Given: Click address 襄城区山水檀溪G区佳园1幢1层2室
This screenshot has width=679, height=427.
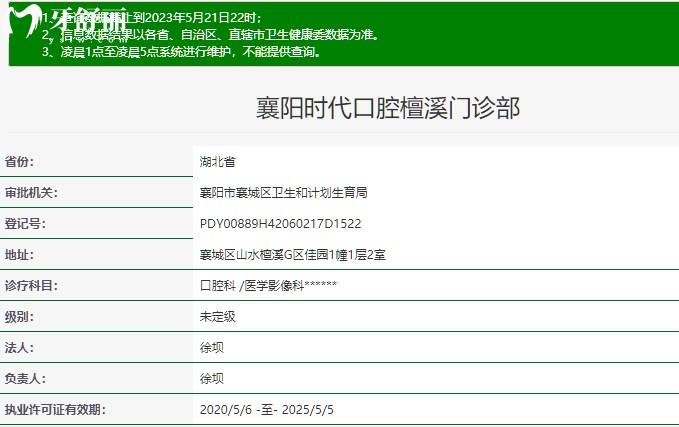Looking at the screenshot, I should [293, 255].
